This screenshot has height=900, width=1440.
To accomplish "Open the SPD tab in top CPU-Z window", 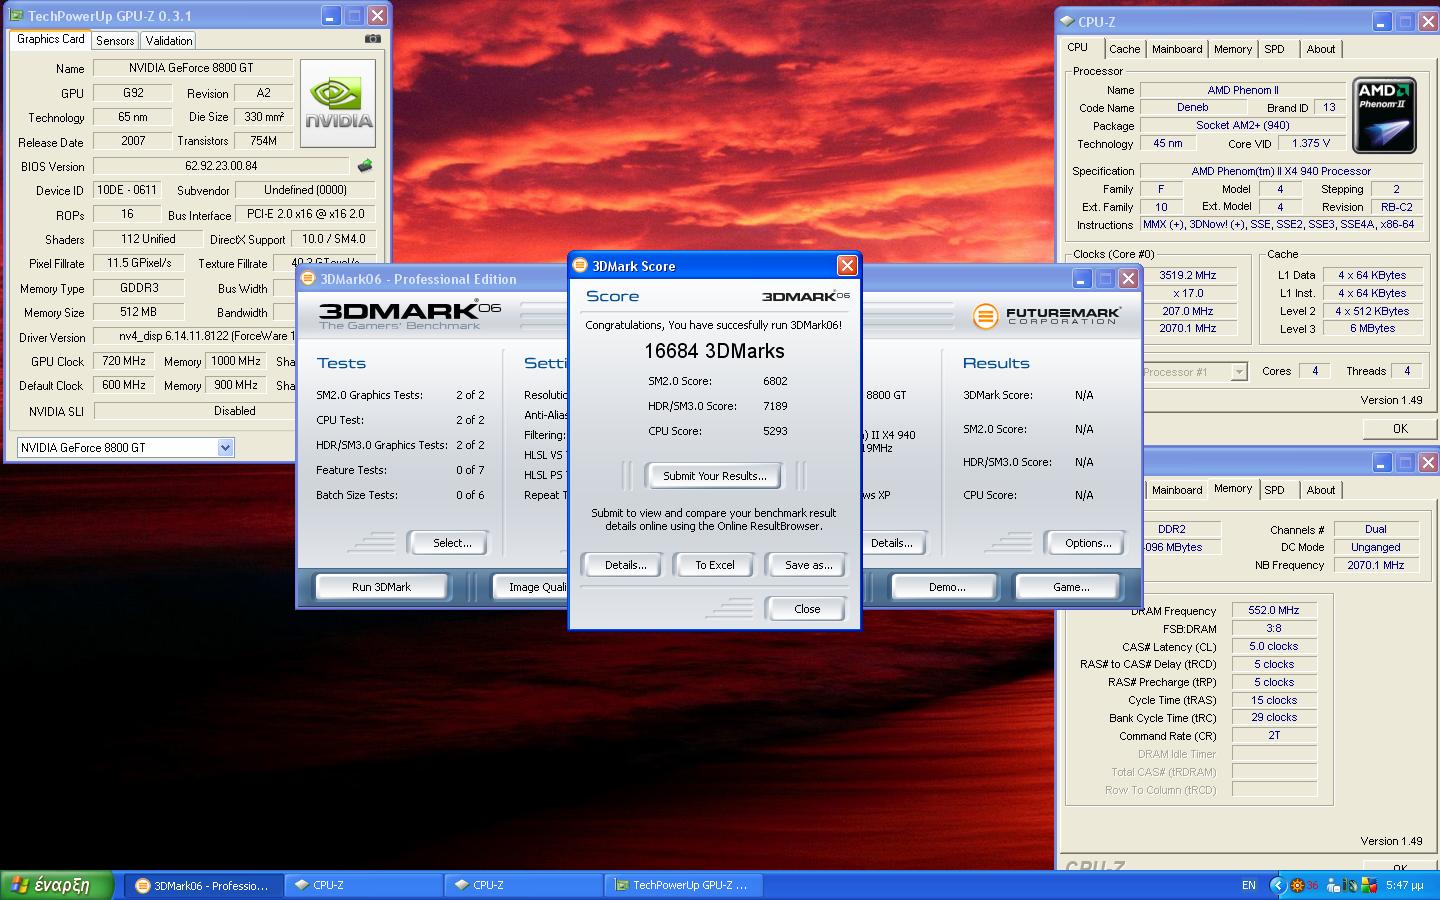I will click(x=1274, y=49).
